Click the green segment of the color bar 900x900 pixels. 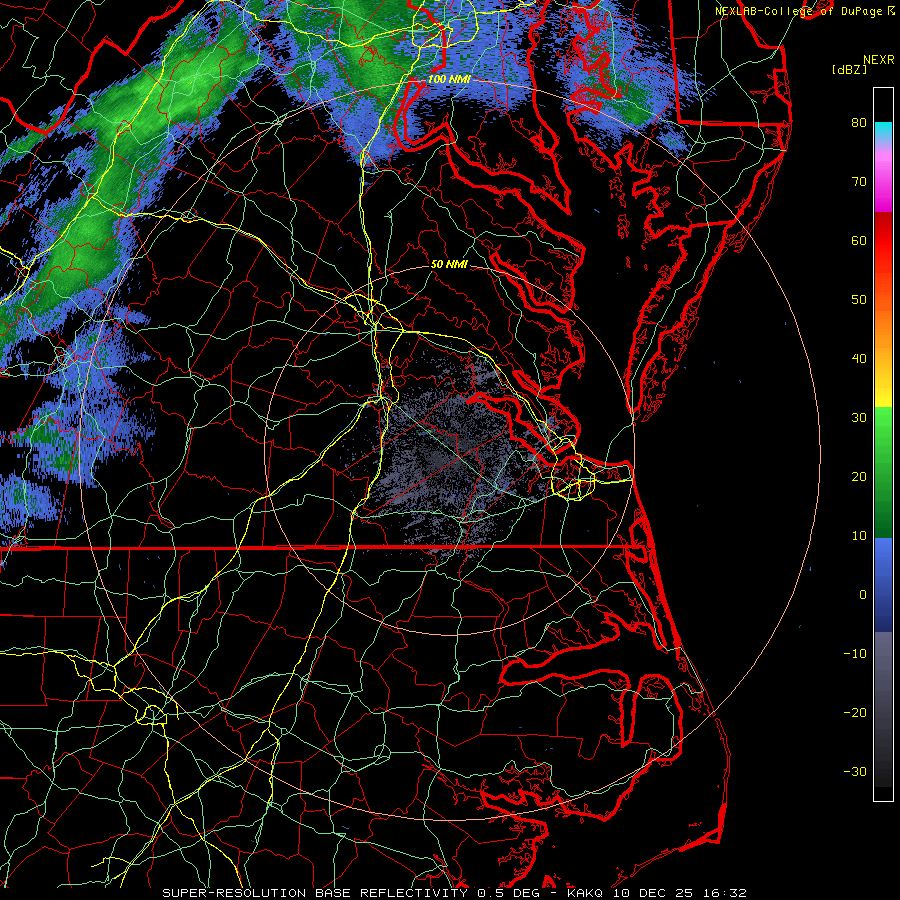click(x=883, y=472)
